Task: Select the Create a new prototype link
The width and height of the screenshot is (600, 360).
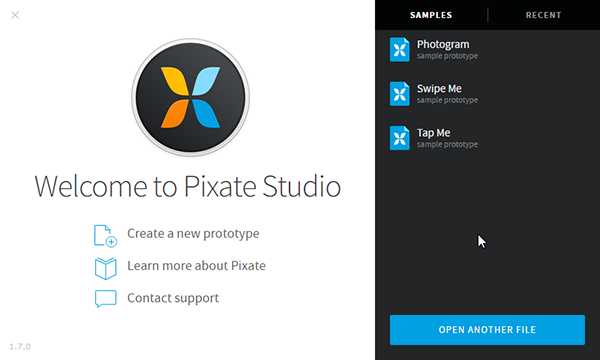Action: tap(193, 234)
